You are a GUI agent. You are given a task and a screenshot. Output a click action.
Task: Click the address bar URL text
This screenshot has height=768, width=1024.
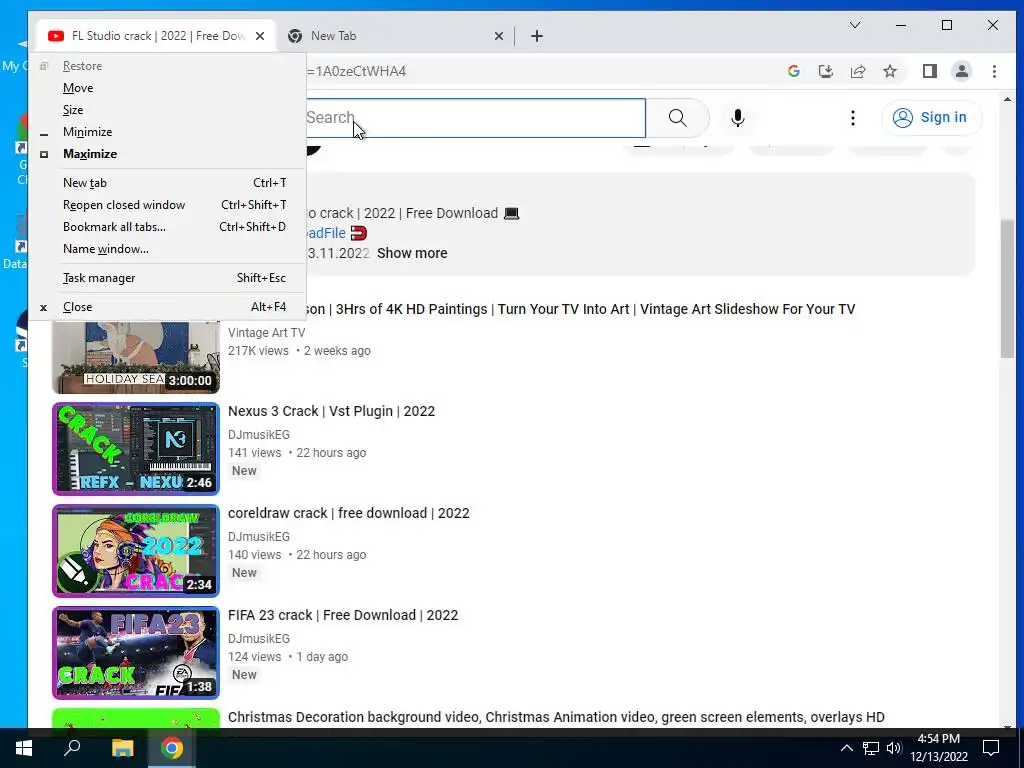[357, 71]
